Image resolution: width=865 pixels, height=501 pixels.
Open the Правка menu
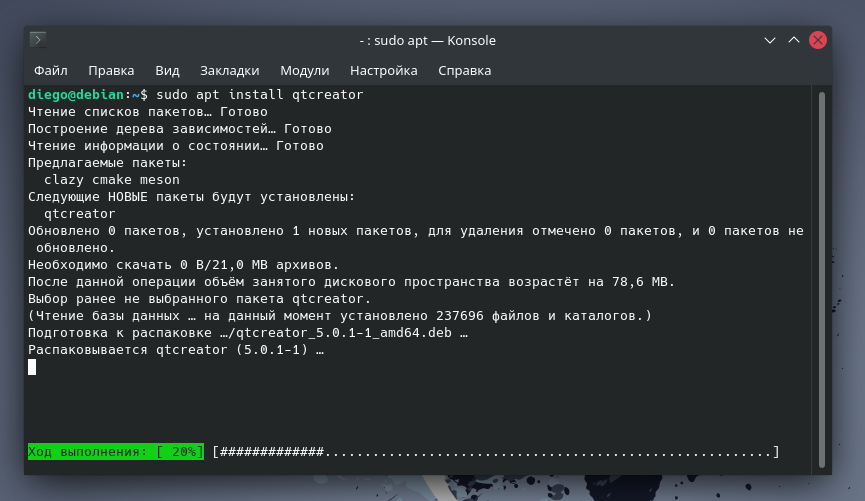111,70
